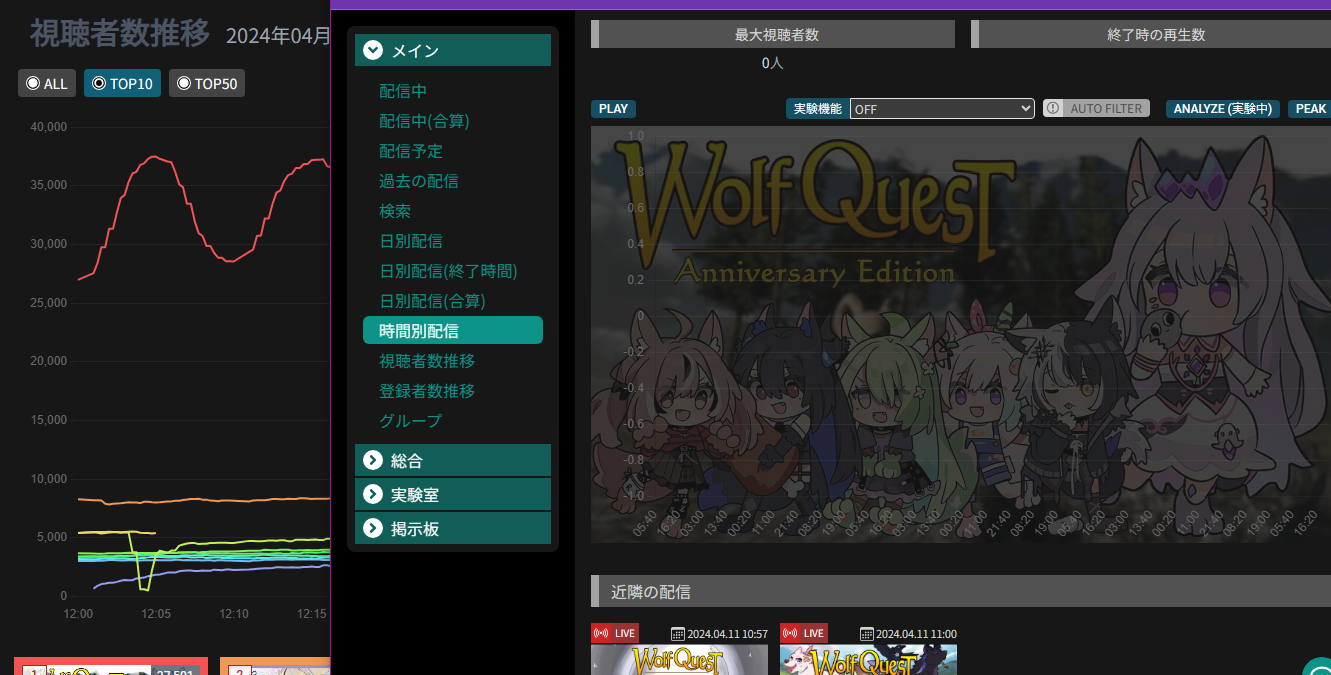This screenshot has height=675, width=1331.
Task: Select the TOP10 radio button
Action: pyautogui.click(x=98, y=84)
